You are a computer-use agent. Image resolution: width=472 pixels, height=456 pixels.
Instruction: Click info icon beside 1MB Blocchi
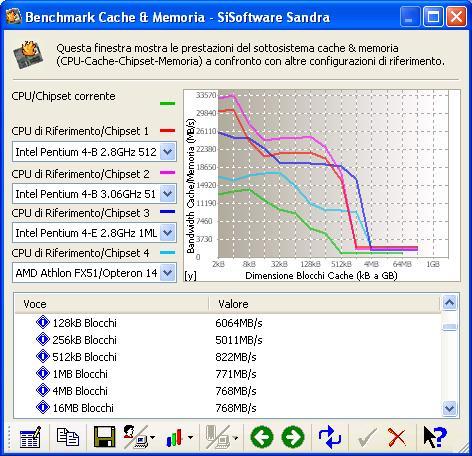coord(43,373)
